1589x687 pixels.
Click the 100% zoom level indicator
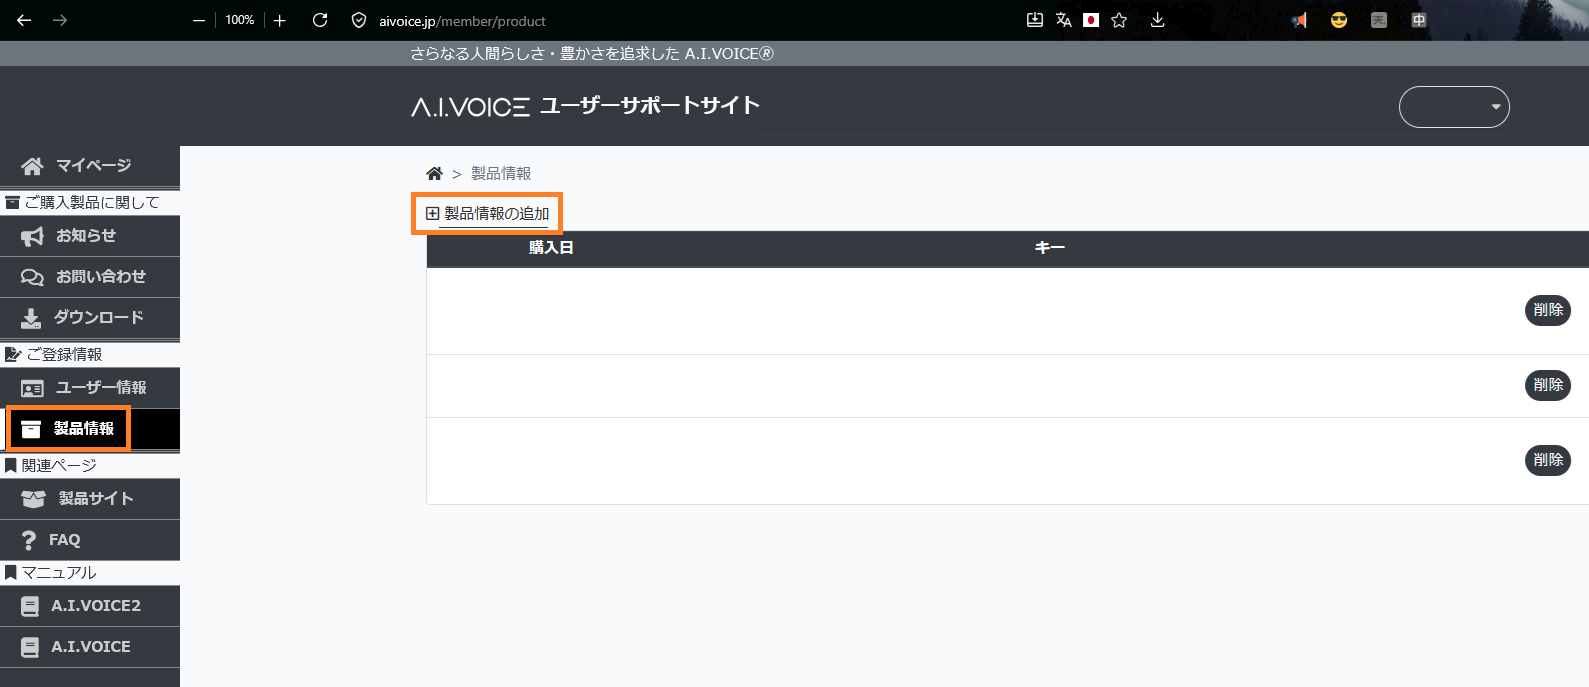click(x=239, y=20)
